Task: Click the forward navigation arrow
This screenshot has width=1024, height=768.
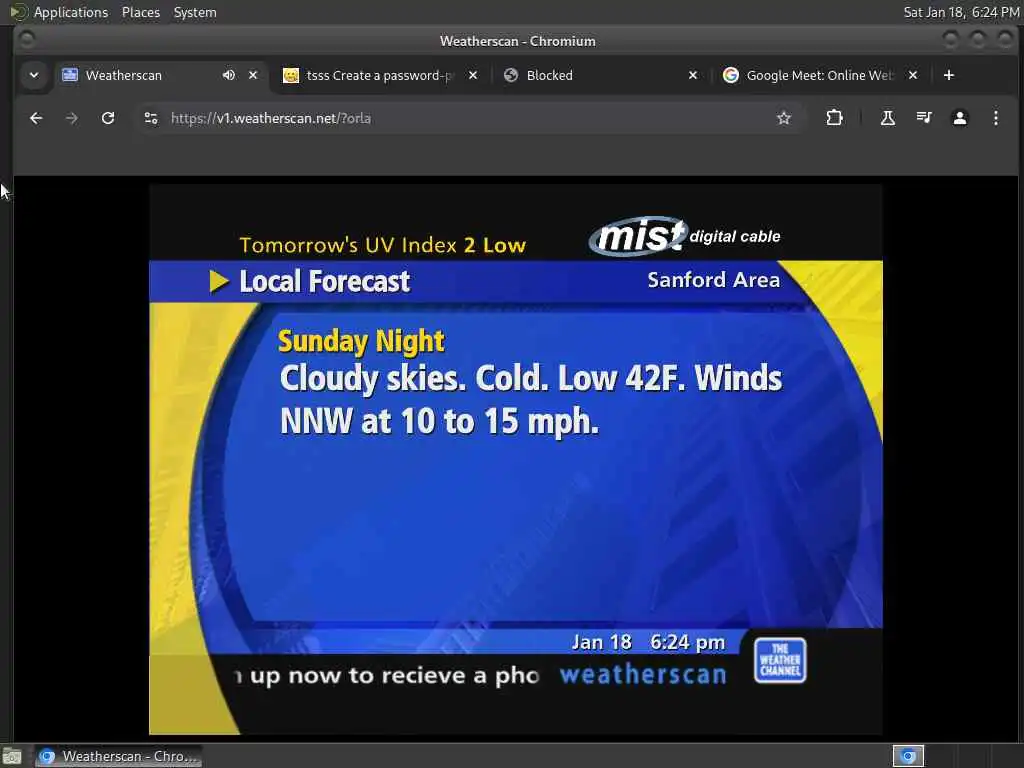Action: (x=72, y=118)
